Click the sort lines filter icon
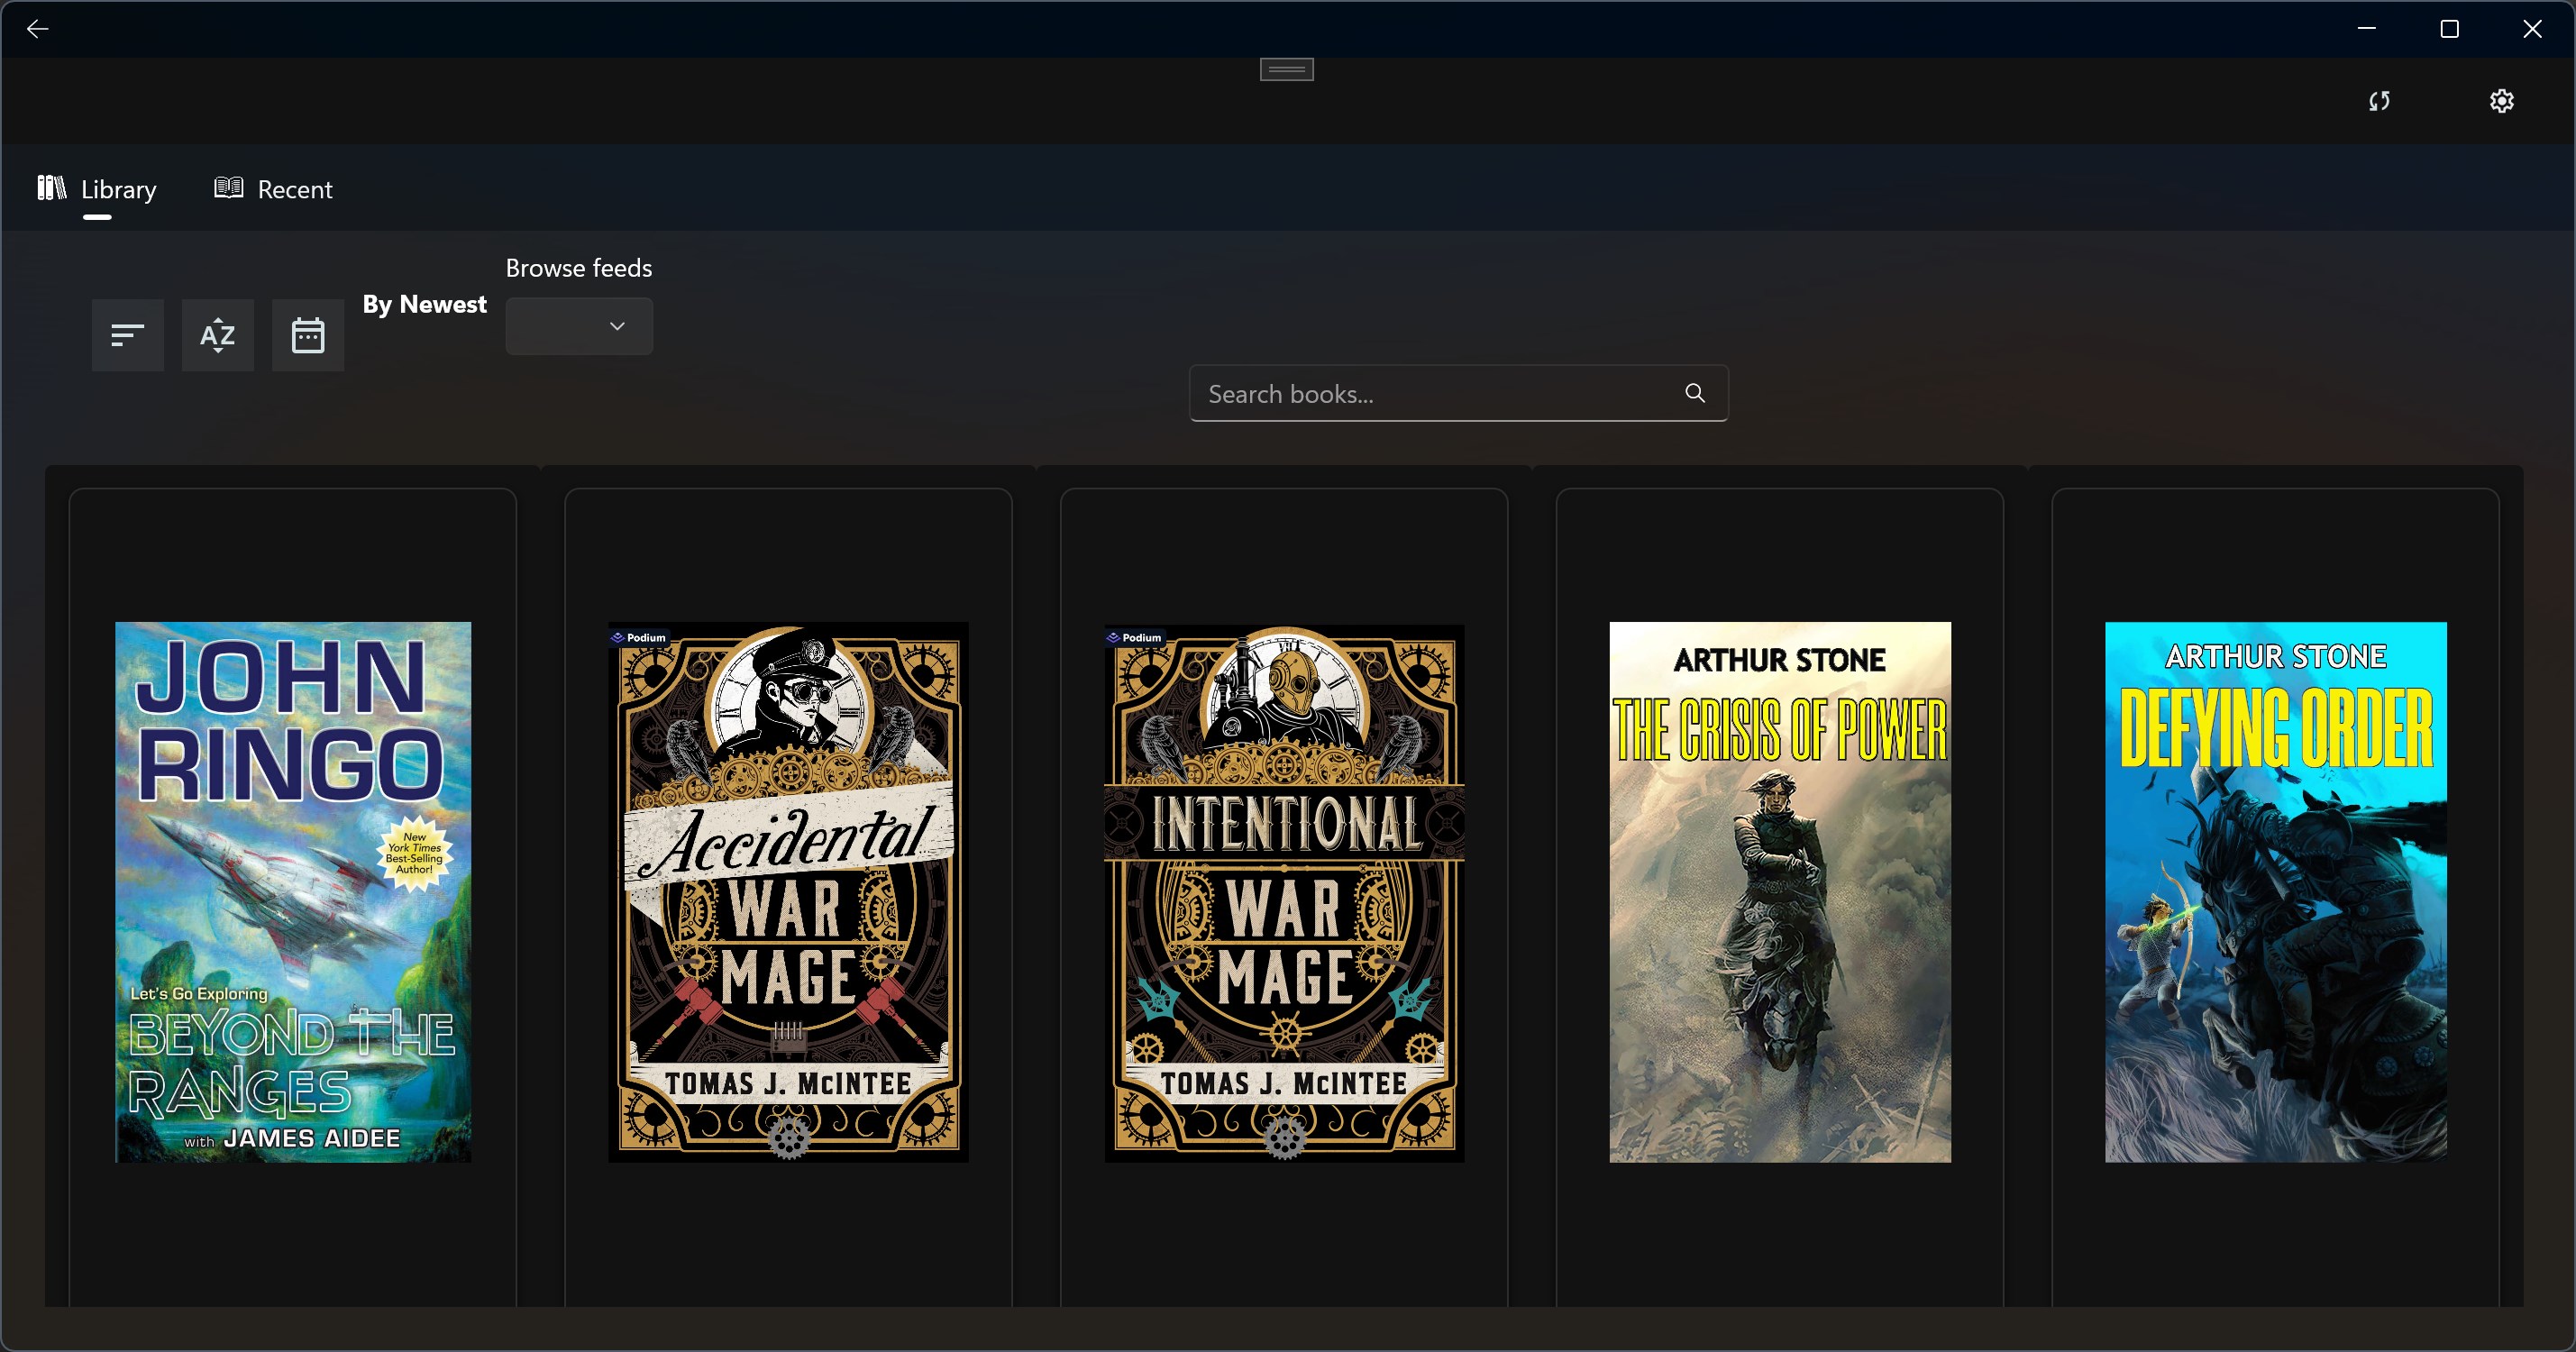This screenshot has height=1352, width=2576. coord(128,335)
